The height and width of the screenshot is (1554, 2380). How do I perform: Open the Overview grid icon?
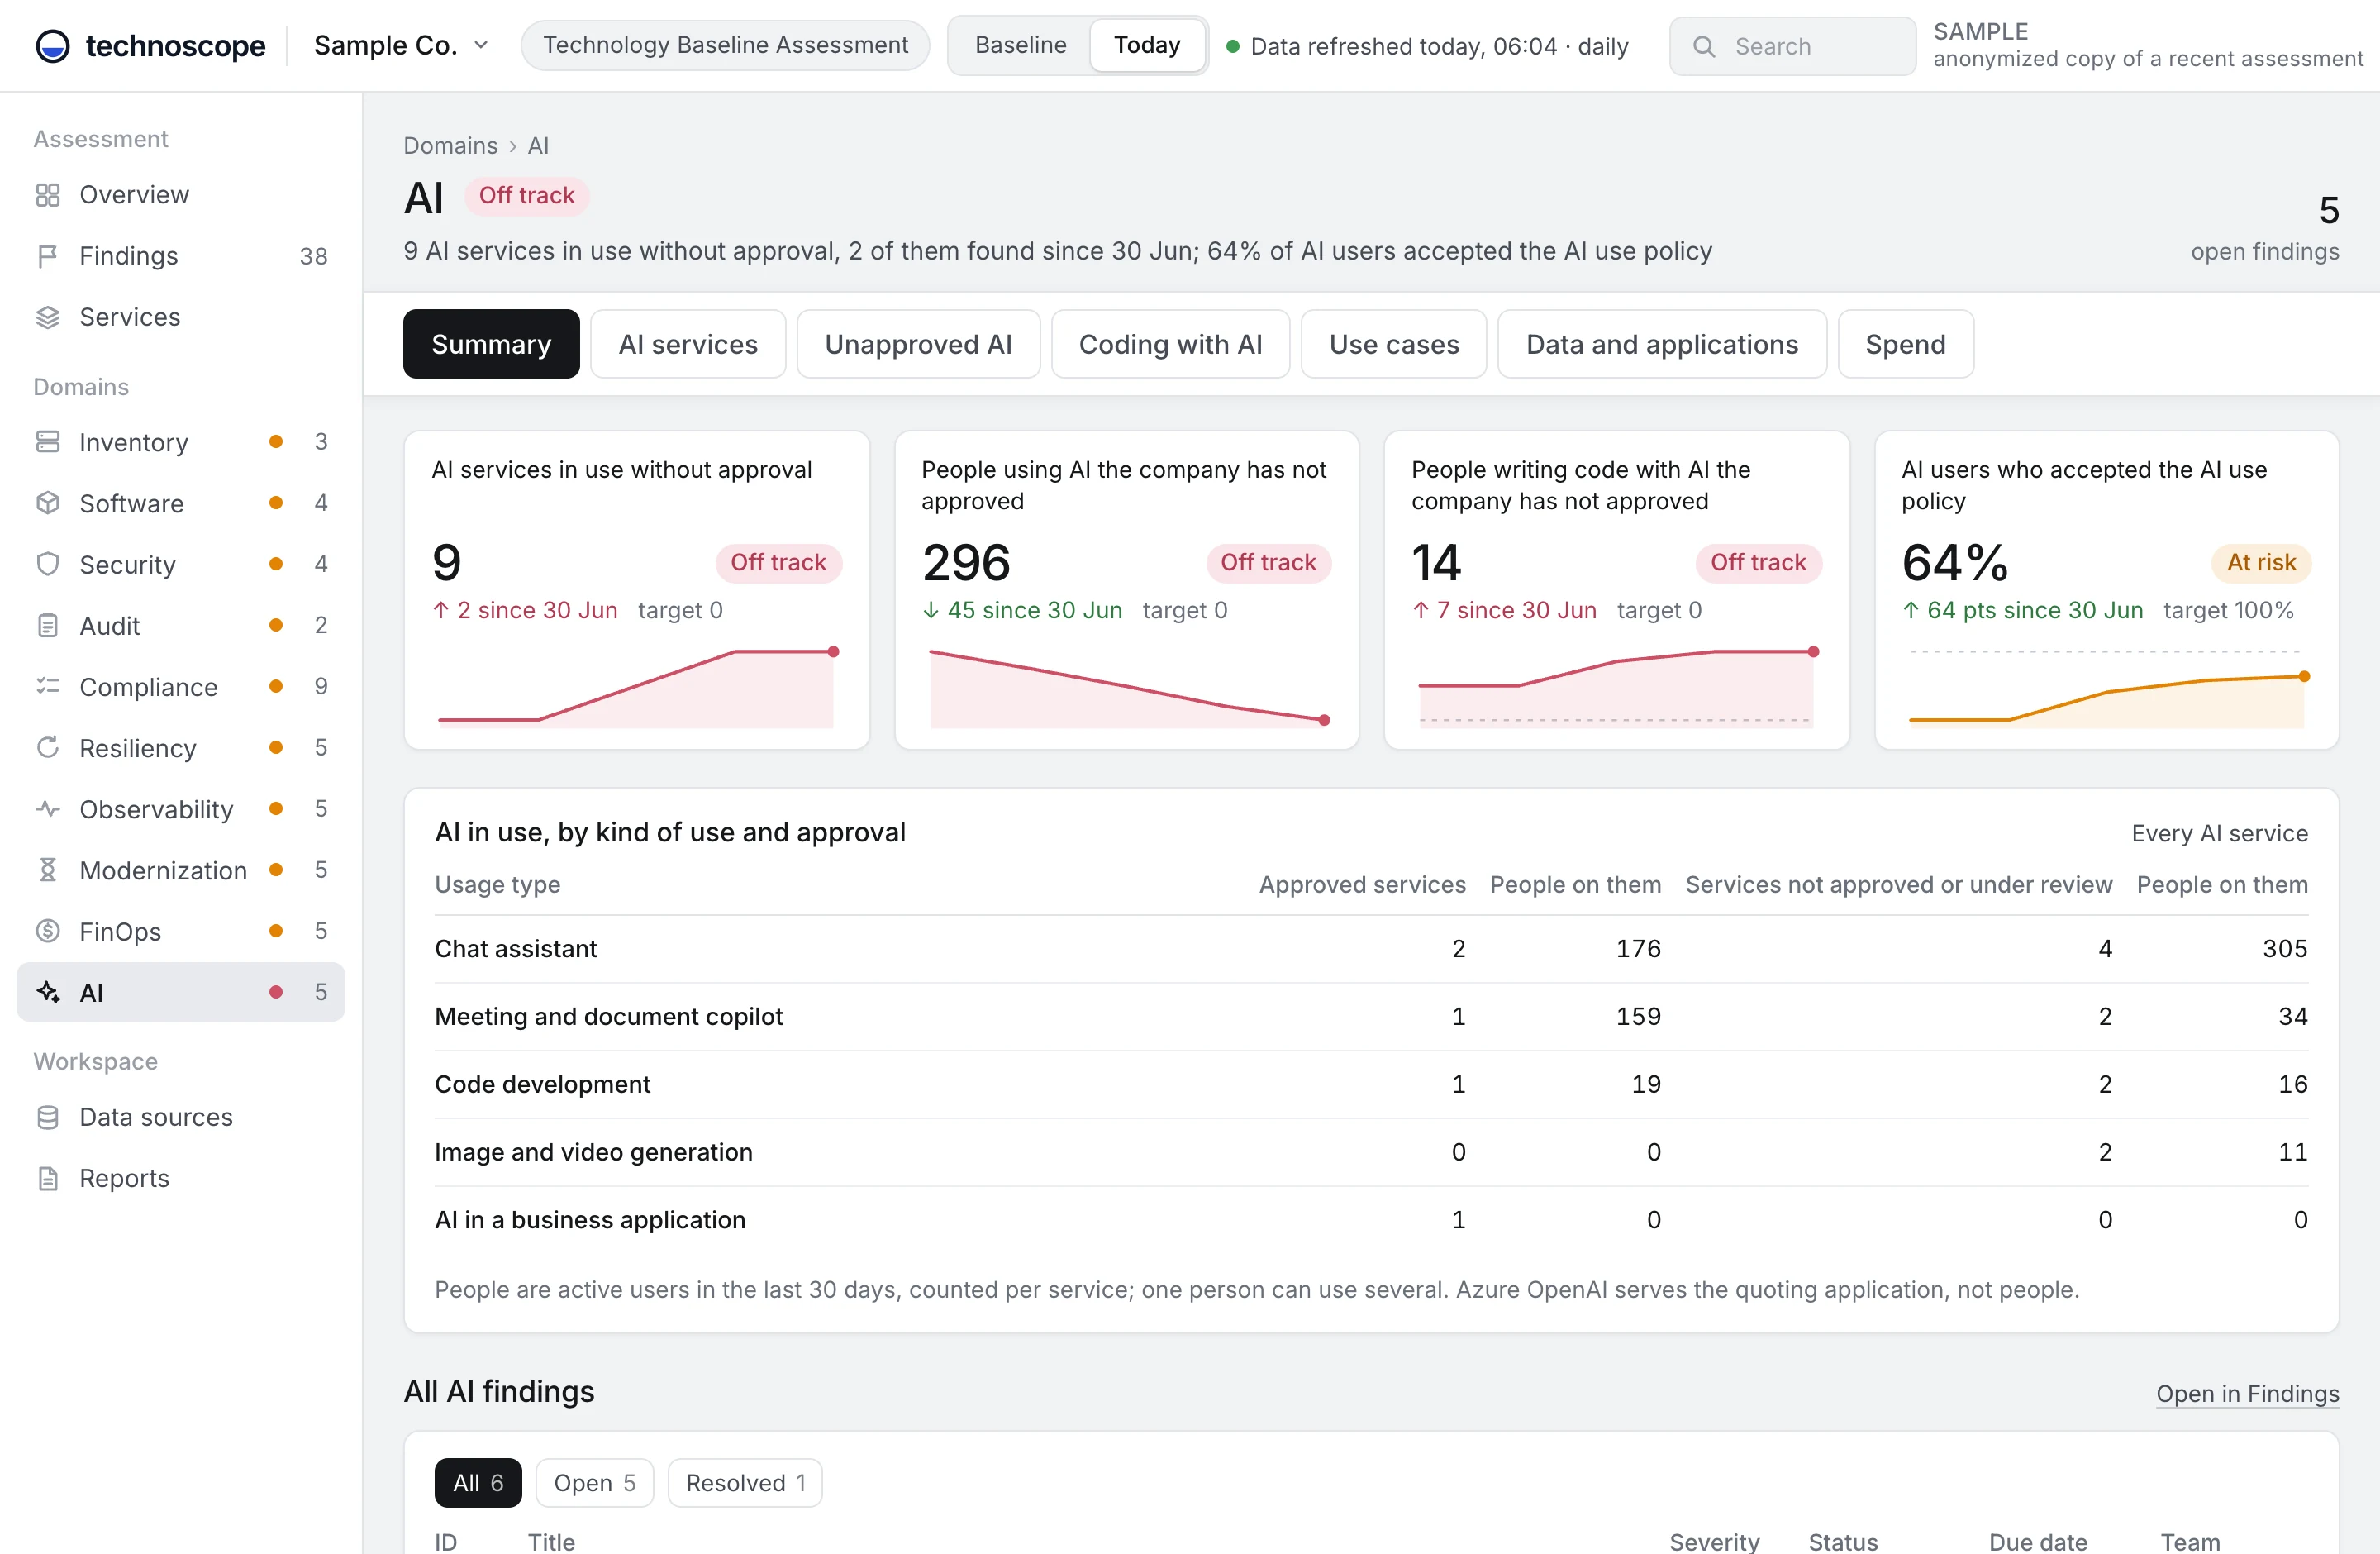click(x=48, y=195)
